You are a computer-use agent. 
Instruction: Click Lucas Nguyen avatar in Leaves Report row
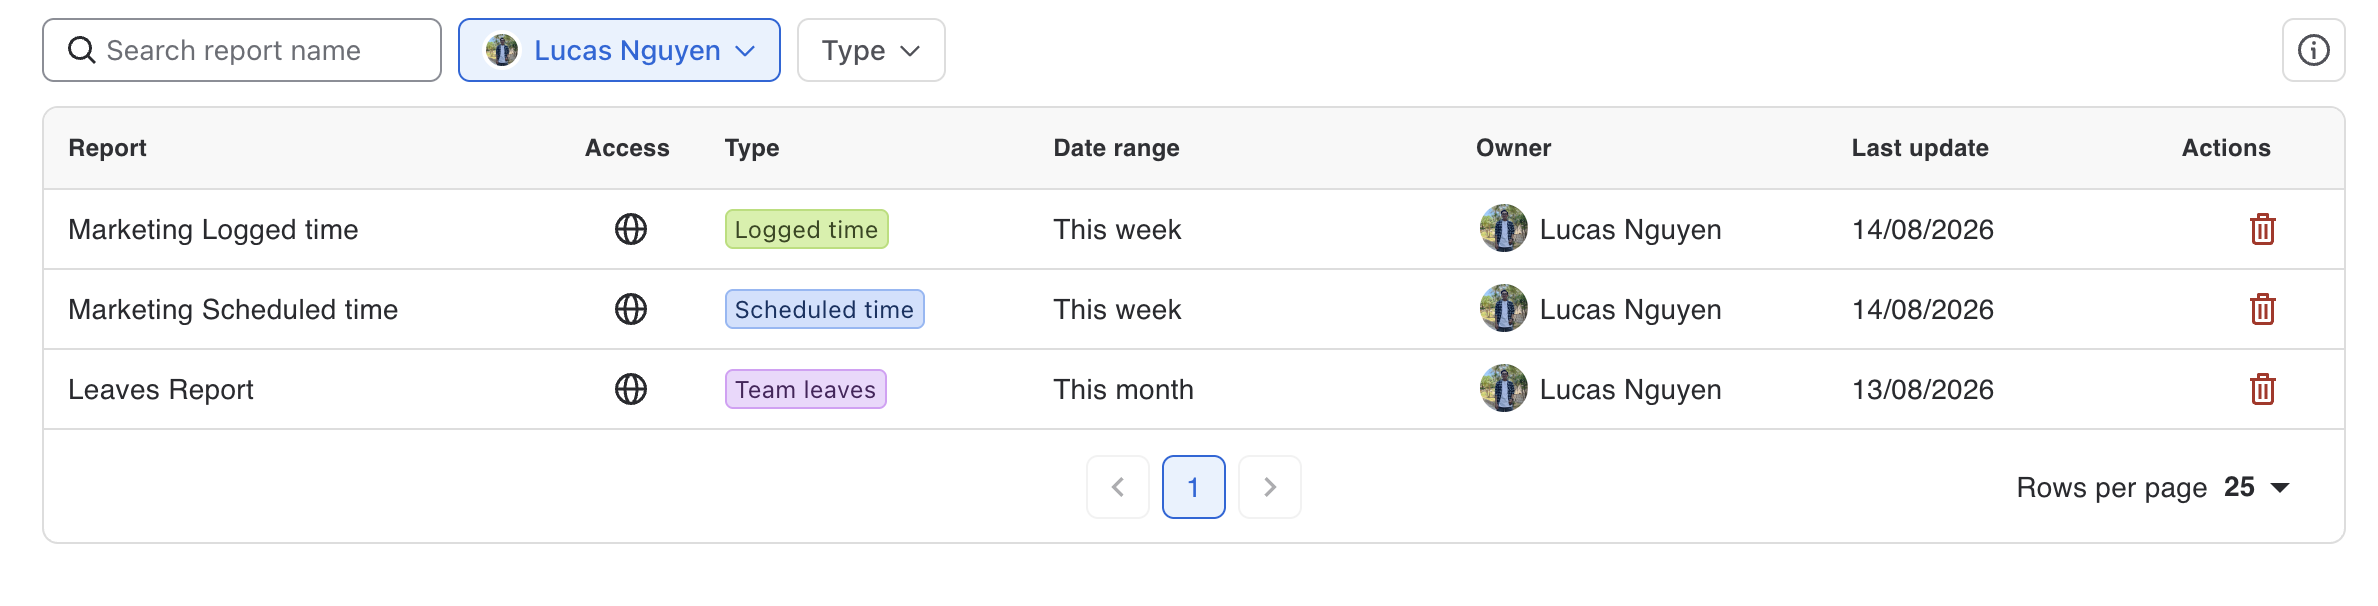click(1503, 388)
